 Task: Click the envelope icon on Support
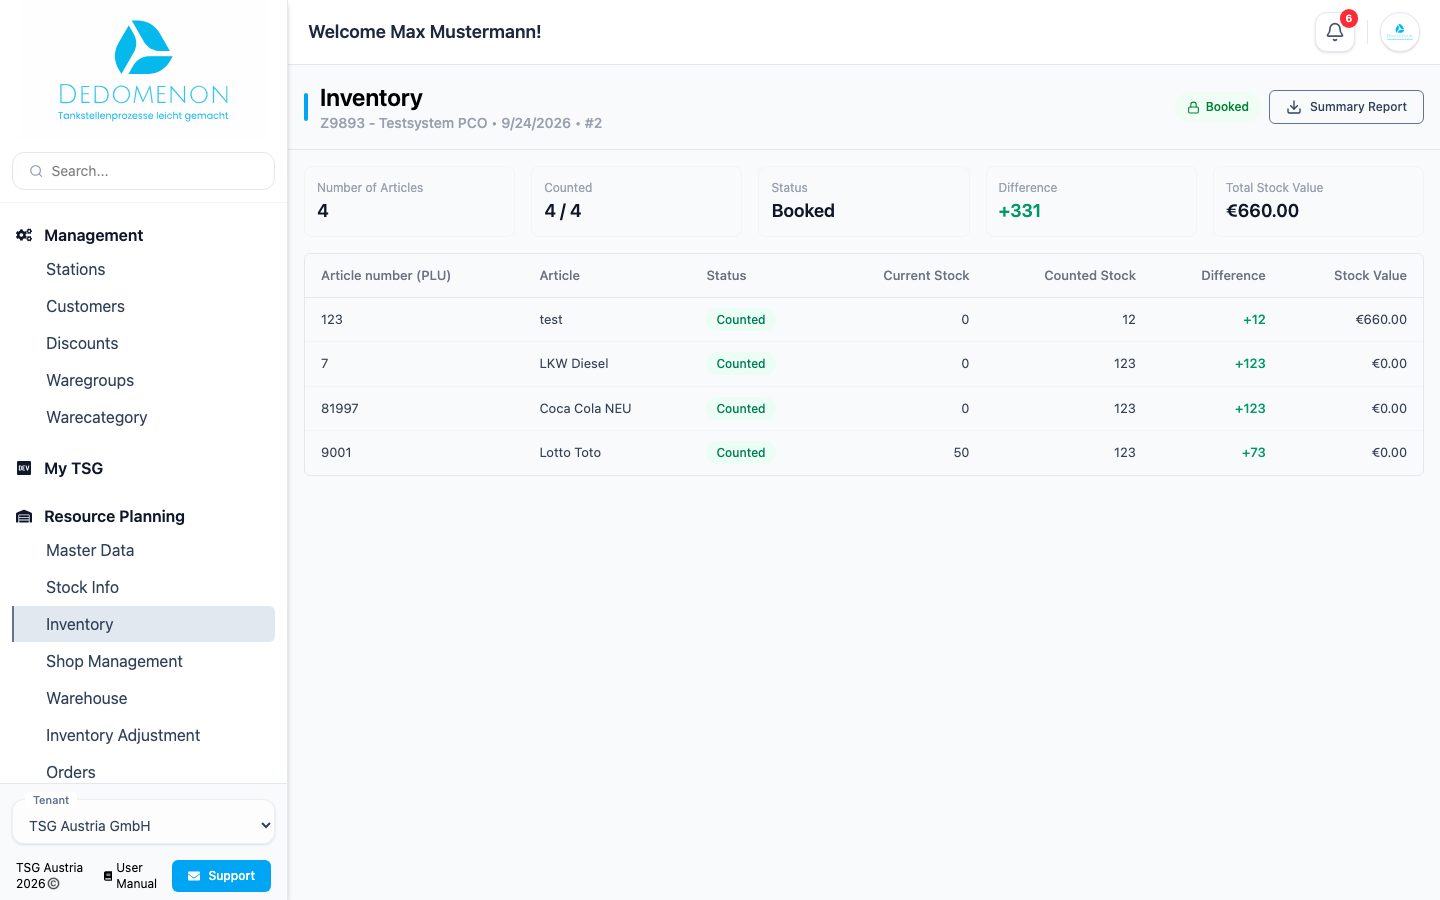tap(194, 876)
